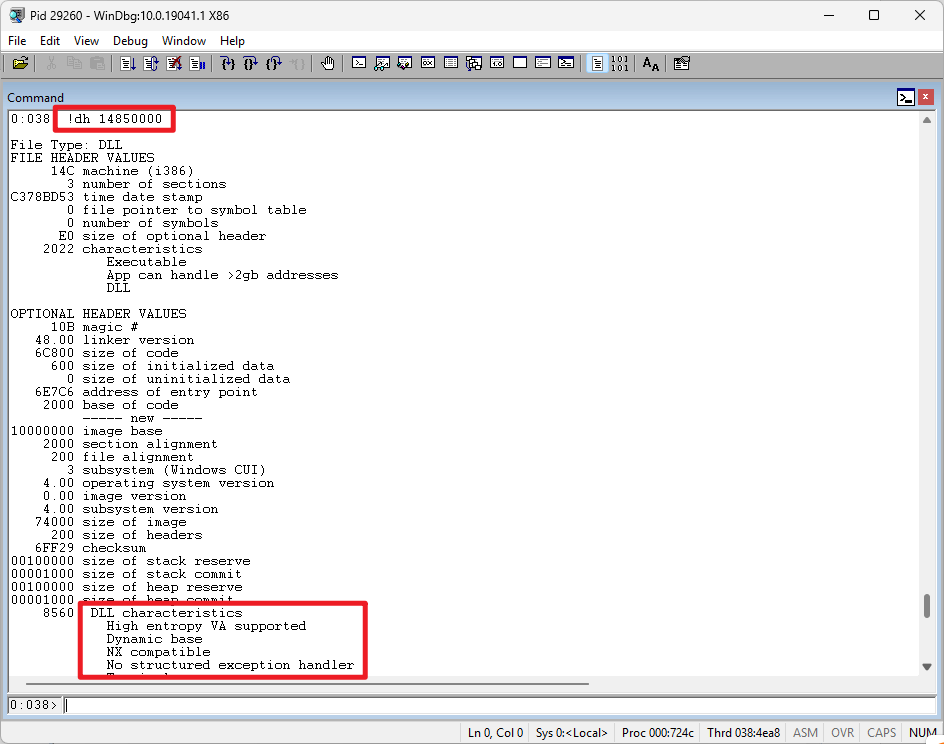944x744 pixels.
Task: Open the View menu
Action: pos(86,41)
